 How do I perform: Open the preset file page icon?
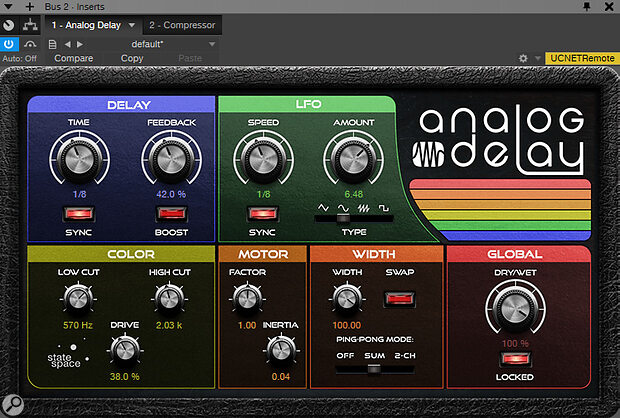pos(52,44)
